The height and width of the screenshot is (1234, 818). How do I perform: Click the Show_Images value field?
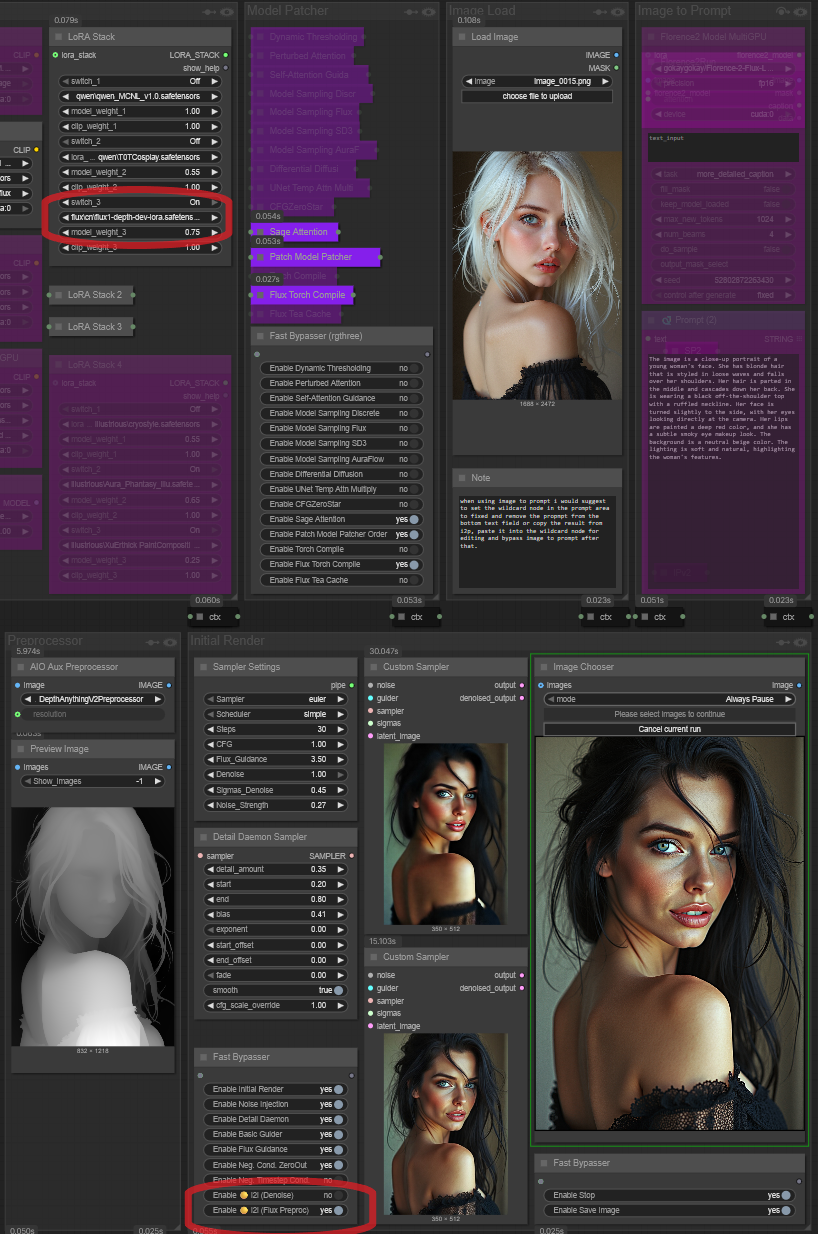coord(93,781)
